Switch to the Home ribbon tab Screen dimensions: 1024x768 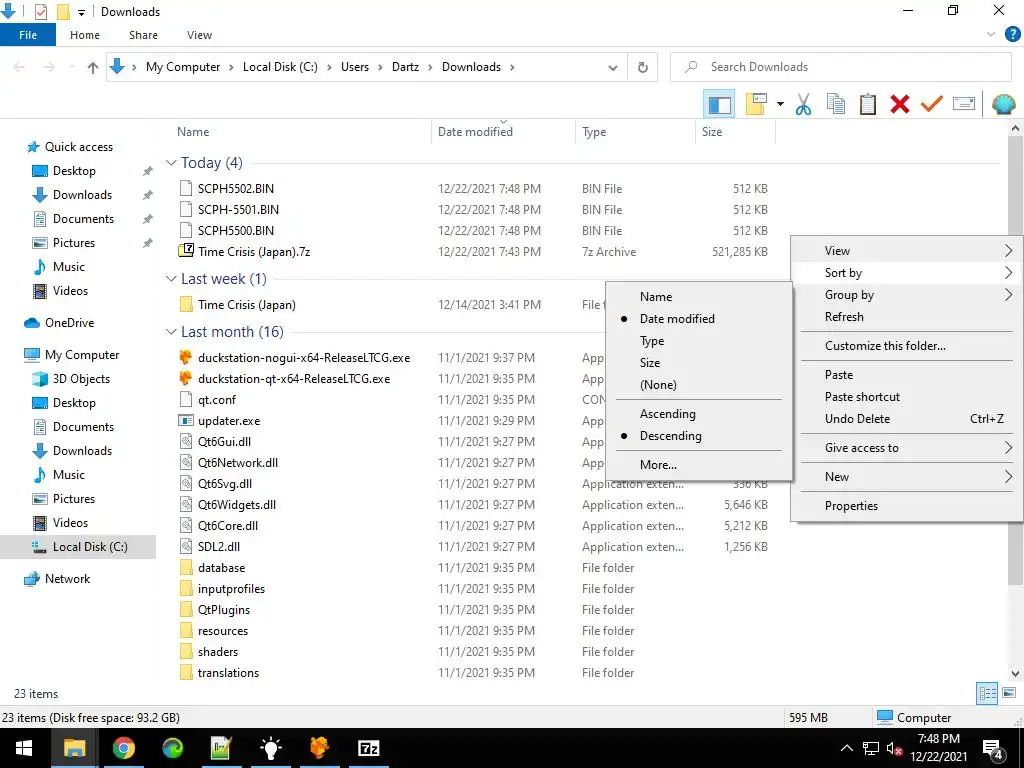click(85, 35)
